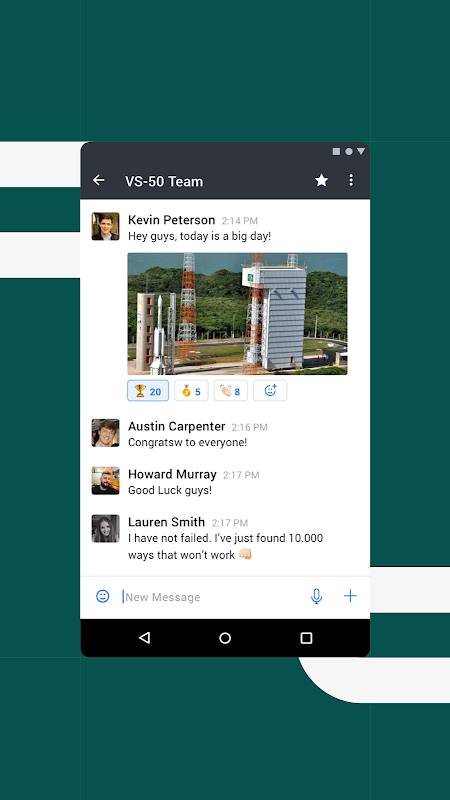This screenshot has height=800, width=450.
Task: Open Austin Carpenter's avatar
Action: tap(106, 433)
